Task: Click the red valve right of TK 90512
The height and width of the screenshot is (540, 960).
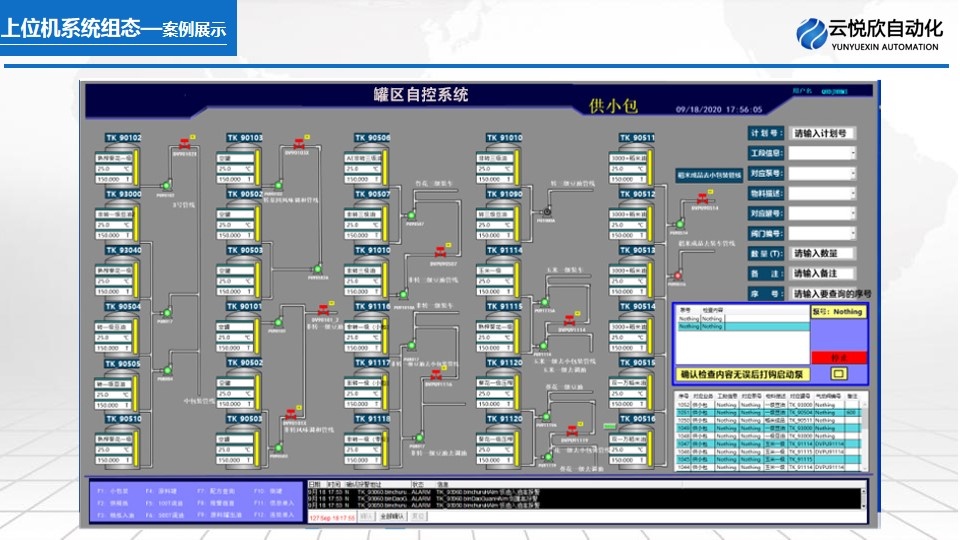Action: pos(704,198)
